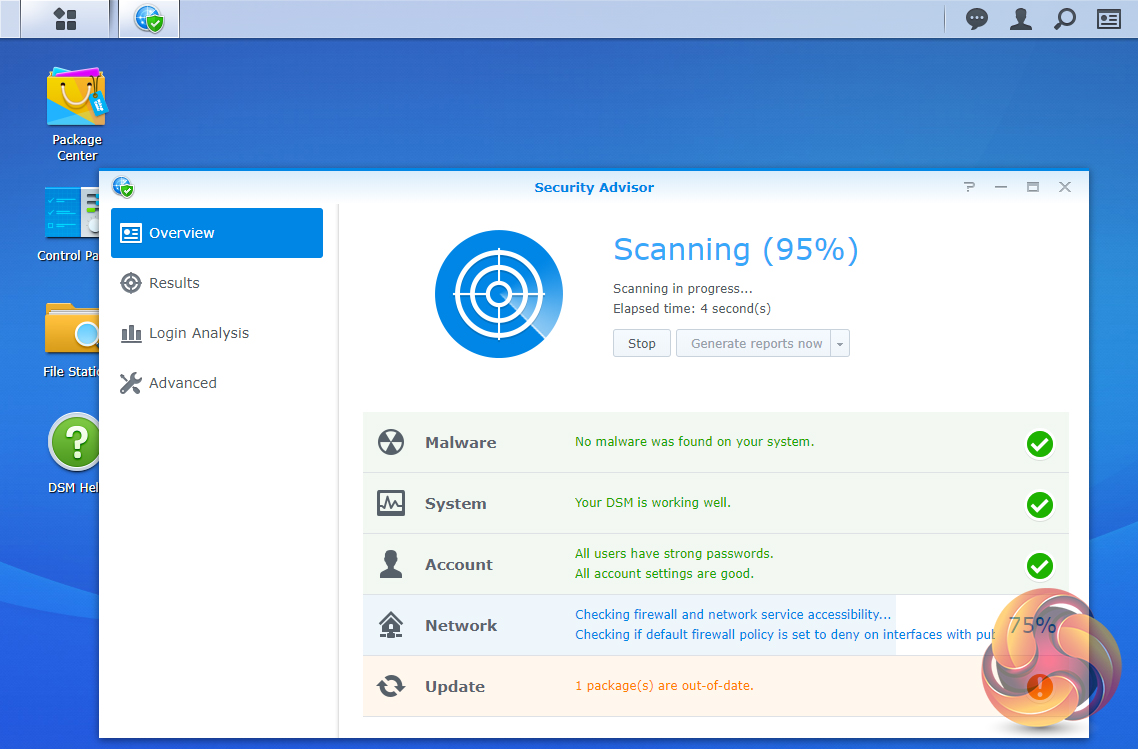Expand the Generate reports dropdown arrow
Screen dimensions: 1139x750
840,343
